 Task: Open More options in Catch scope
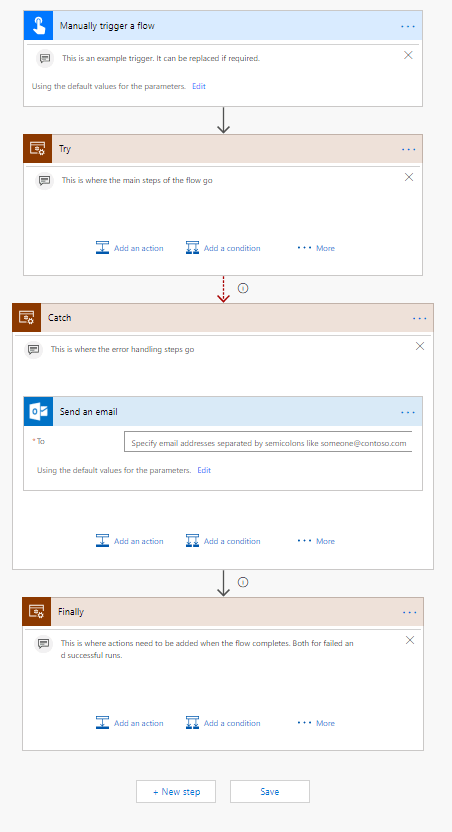point(316,541)
